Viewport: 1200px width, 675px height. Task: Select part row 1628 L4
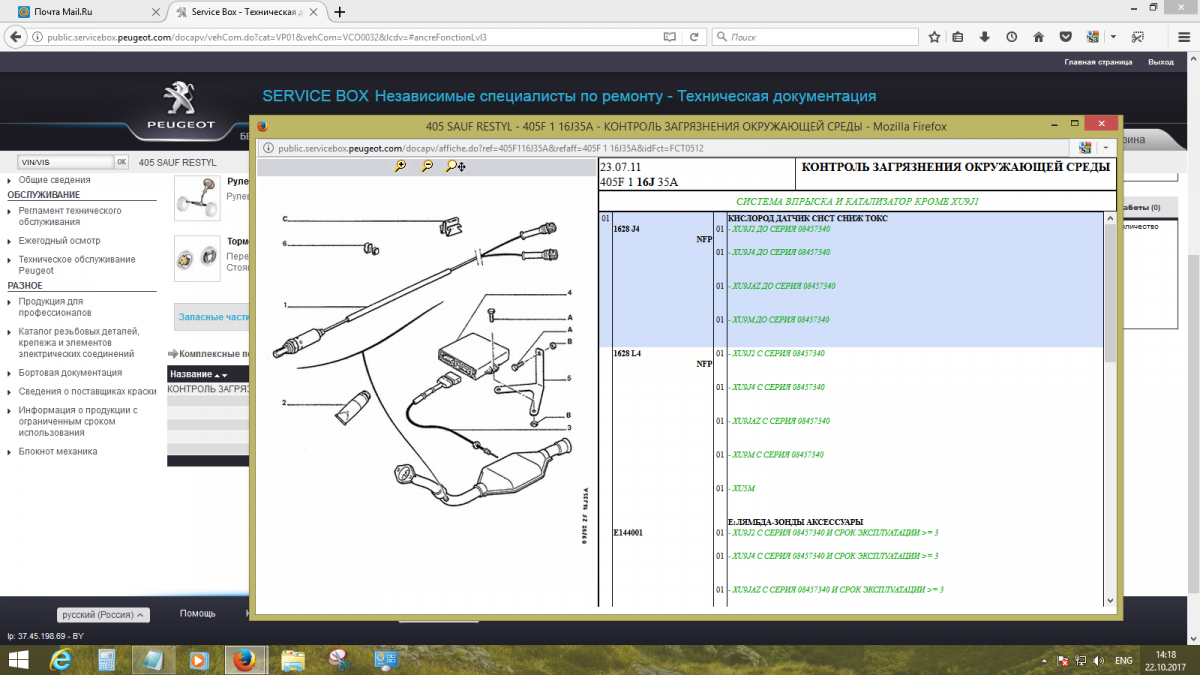tap(627, 354)
